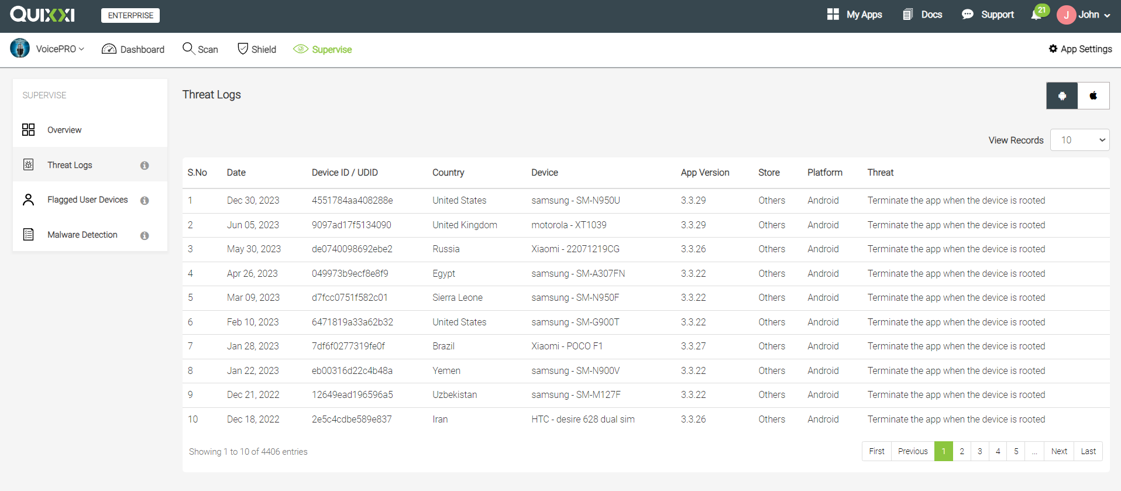Open Overview in the sidebar
The width and height of the screenshot is (1121, 491).
(90, 130)
